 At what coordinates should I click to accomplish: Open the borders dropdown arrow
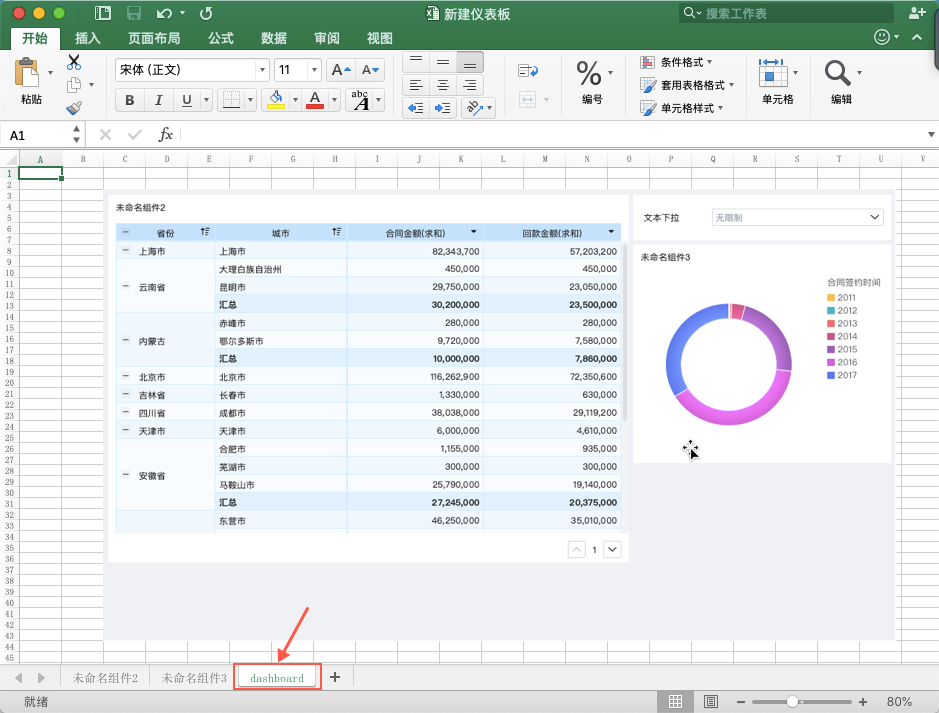point(250,100)
